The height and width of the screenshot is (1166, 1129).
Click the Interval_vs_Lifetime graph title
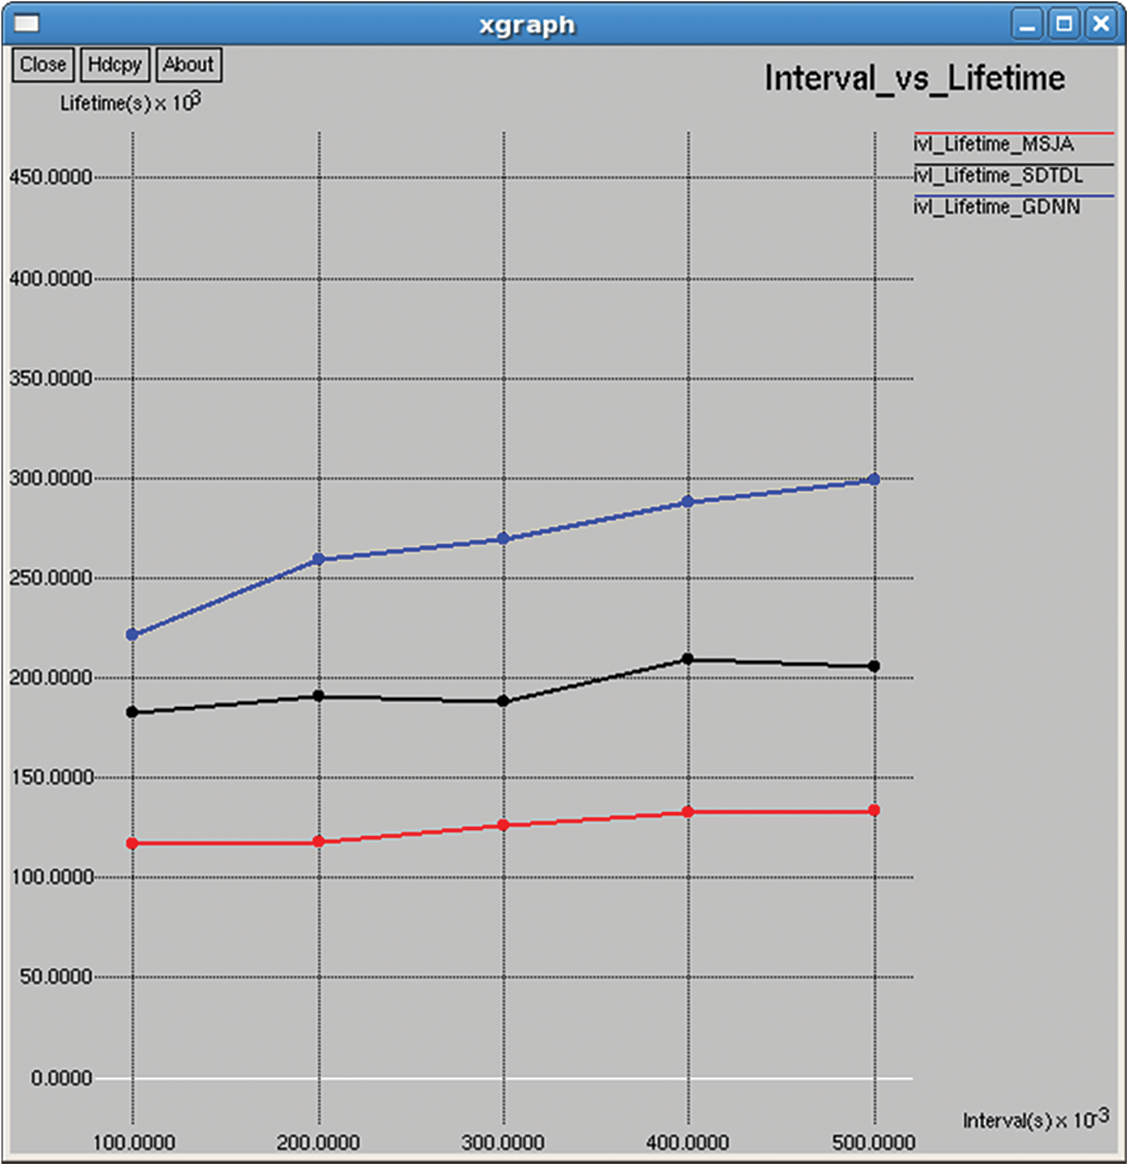coord(914,79)
